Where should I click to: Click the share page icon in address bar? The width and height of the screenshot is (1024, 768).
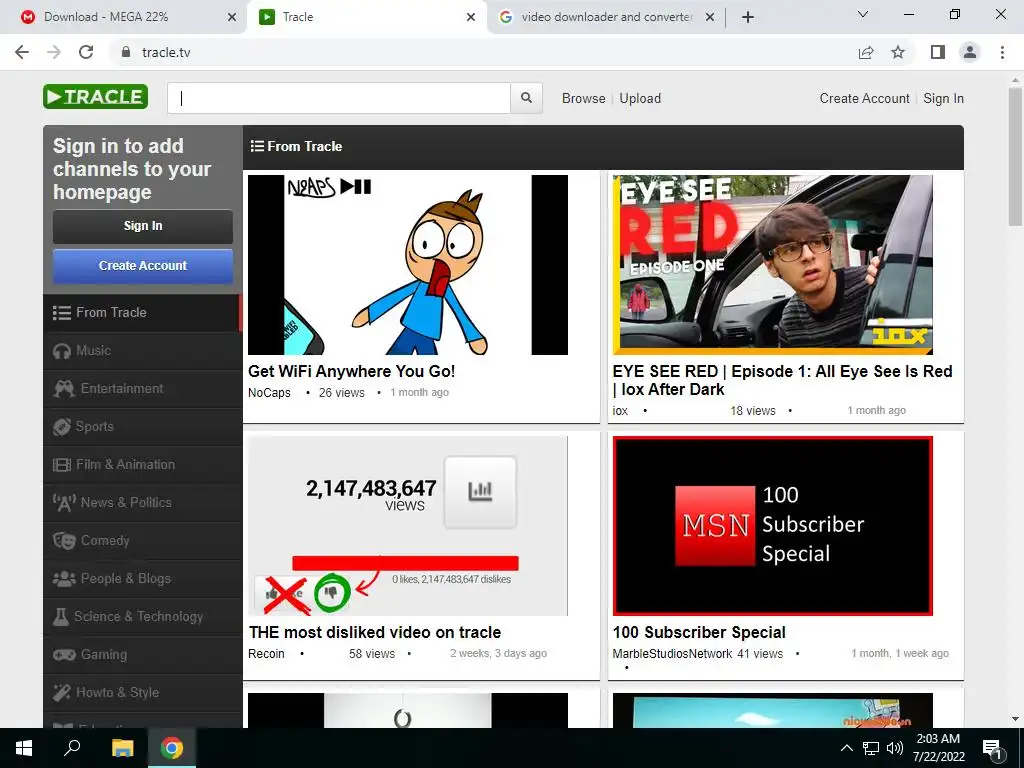click(x=866, y=52)
